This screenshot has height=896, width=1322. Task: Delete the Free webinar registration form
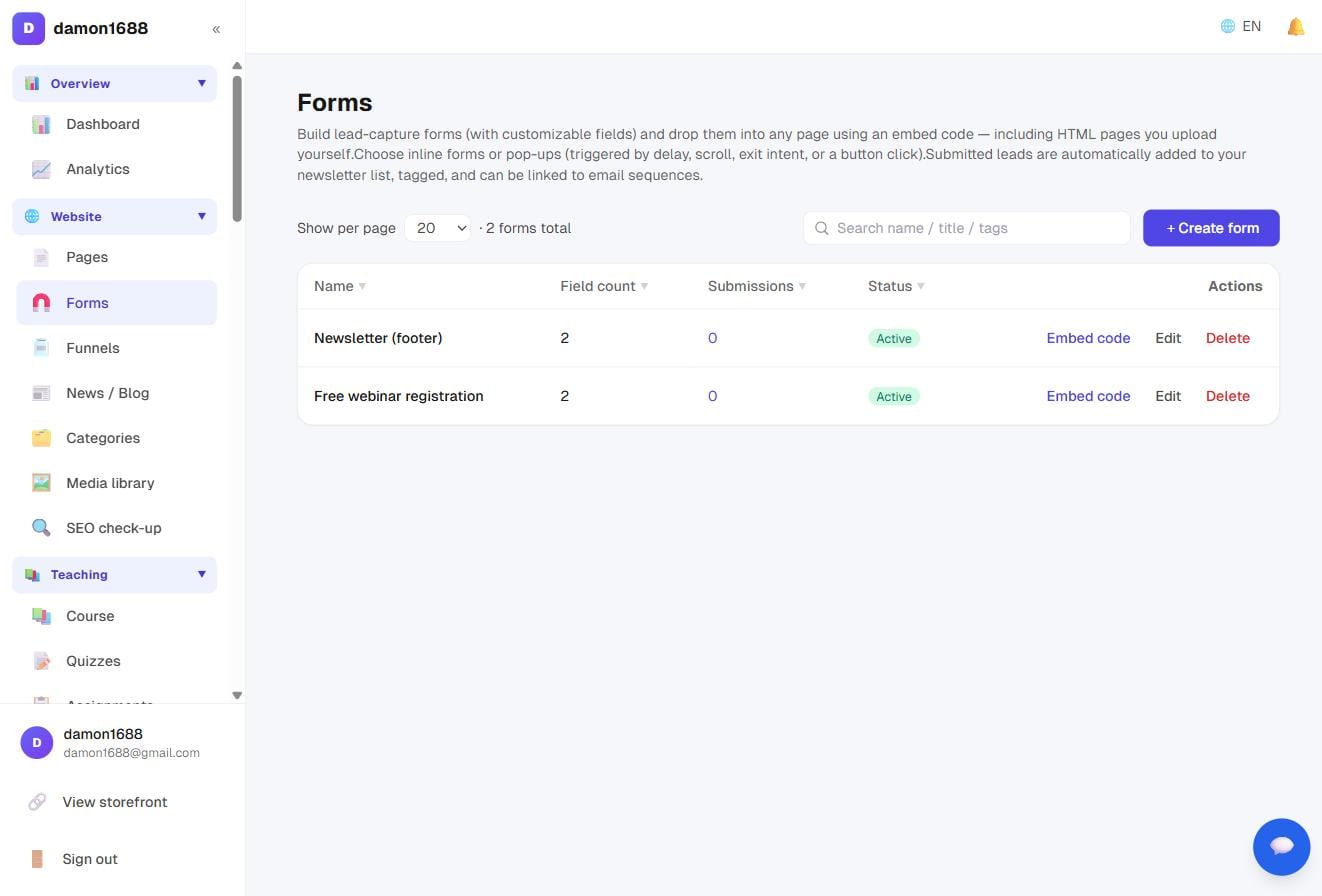[x=1228, y=396]
